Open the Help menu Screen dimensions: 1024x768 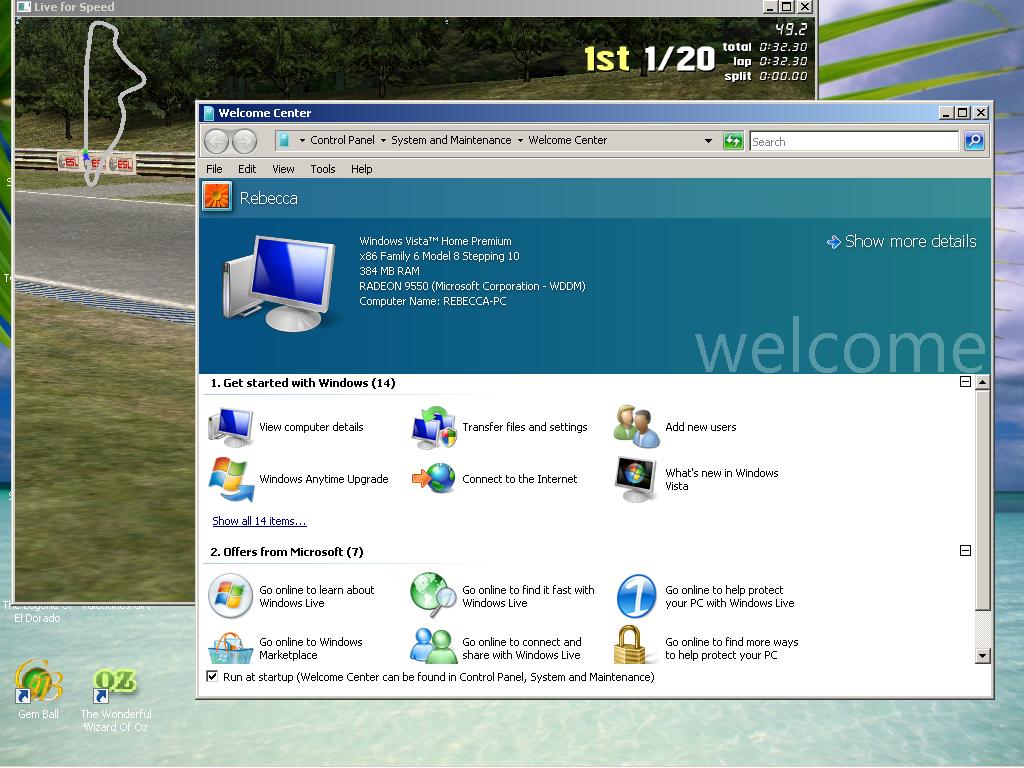[x=361, y=169]
